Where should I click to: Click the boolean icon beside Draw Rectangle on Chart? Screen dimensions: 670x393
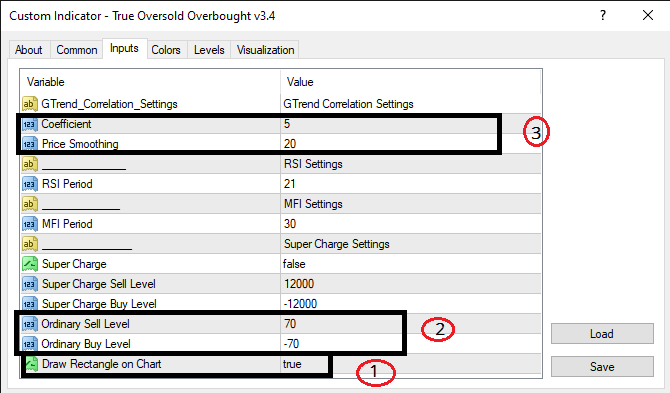coord(31,364)
